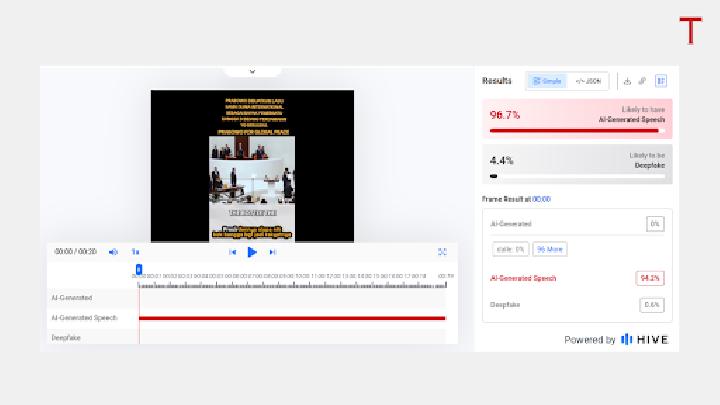This screenshot has width=720, height=405.
Task: Mute the video volume
Action: click(113, 252)
